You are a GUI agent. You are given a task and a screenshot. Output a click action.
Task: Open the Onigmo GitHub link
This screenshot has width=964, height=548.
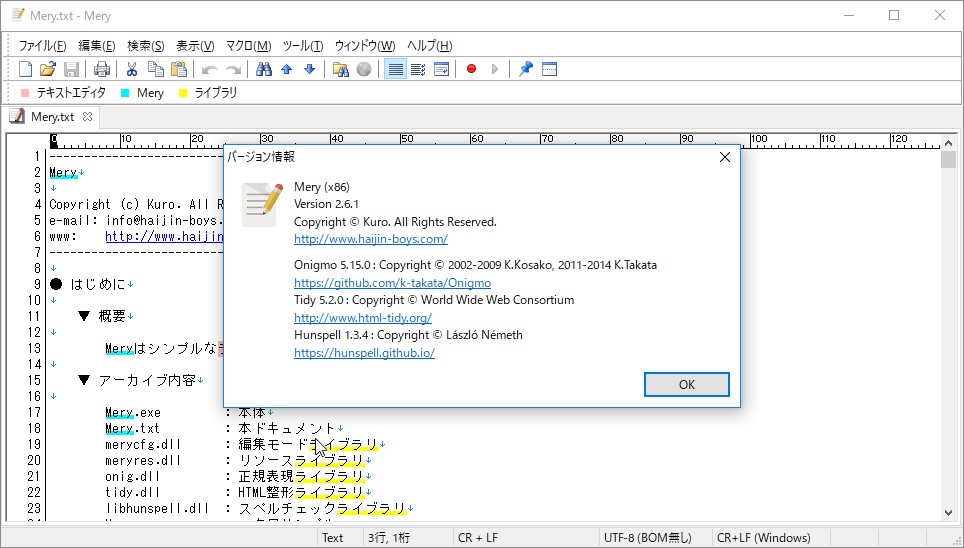point(392,283)
